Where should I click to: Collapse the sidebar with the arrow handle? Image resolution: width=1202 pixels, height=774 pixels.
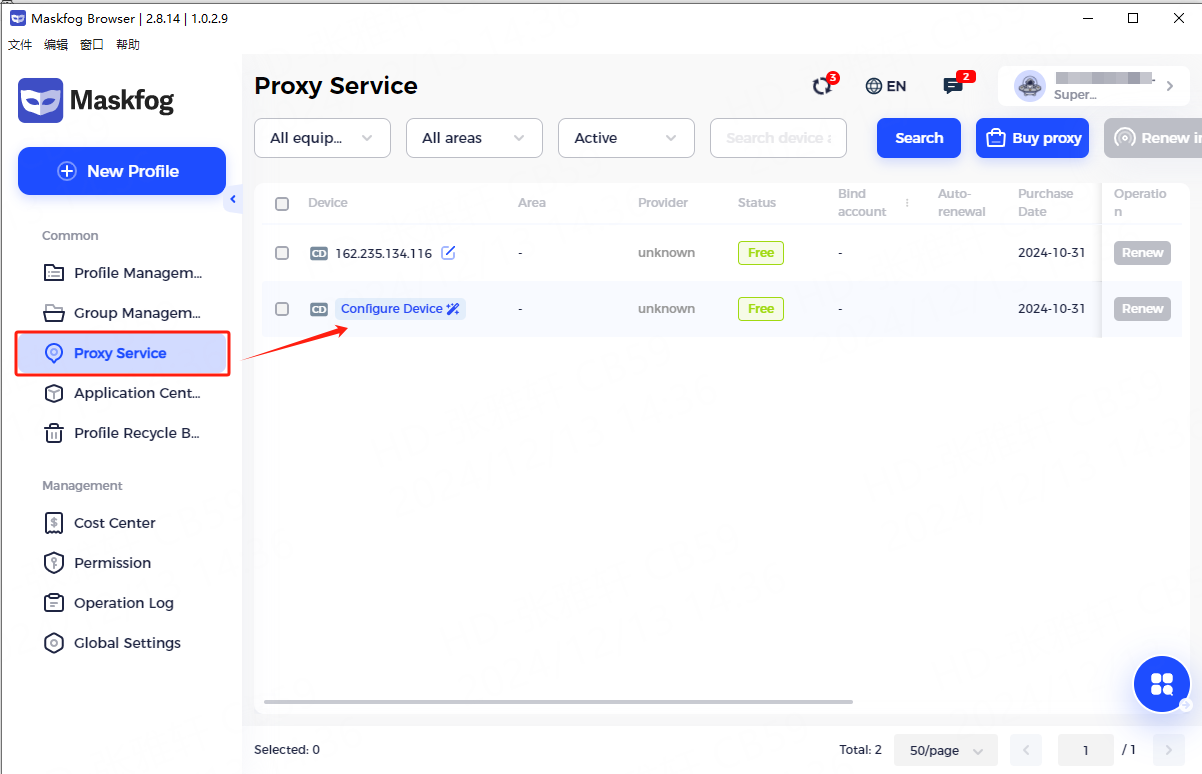(233, 200)
